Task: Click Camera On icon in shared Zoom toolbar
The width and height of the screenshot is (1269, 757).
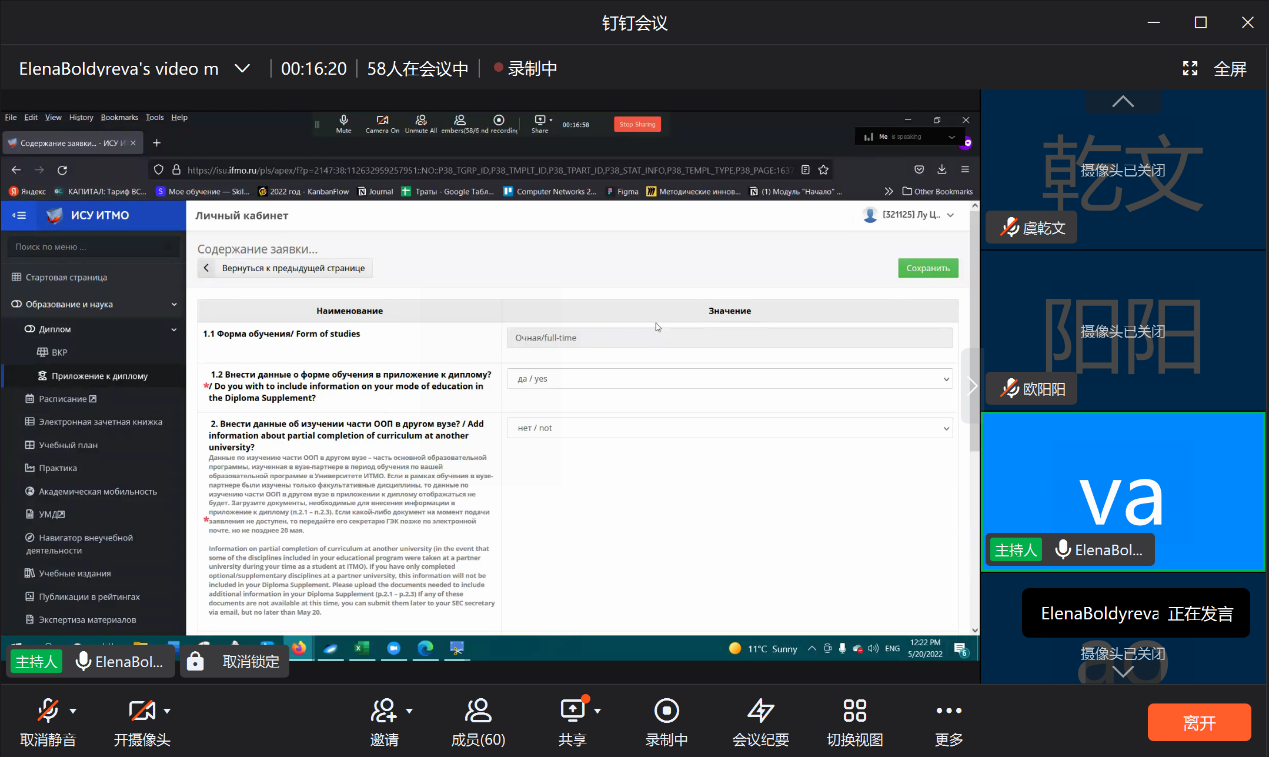Action: (x=382, y=124)
